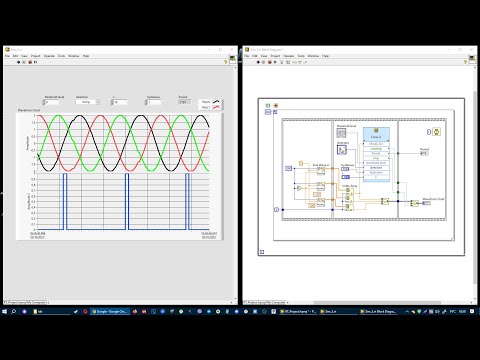
Task: Open context help in front panel window
Action: pos(226,62)
